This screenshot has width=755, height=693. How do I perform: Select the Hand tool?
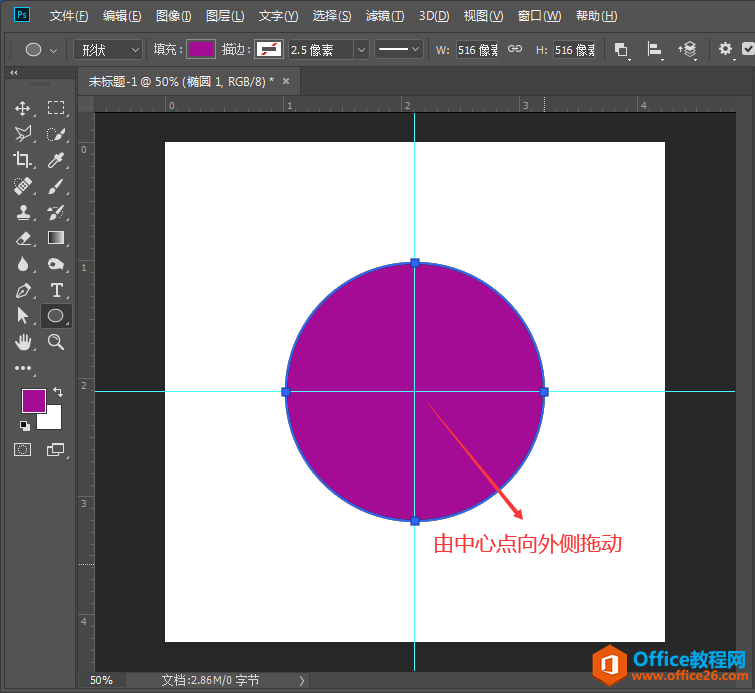pos(23,342)
